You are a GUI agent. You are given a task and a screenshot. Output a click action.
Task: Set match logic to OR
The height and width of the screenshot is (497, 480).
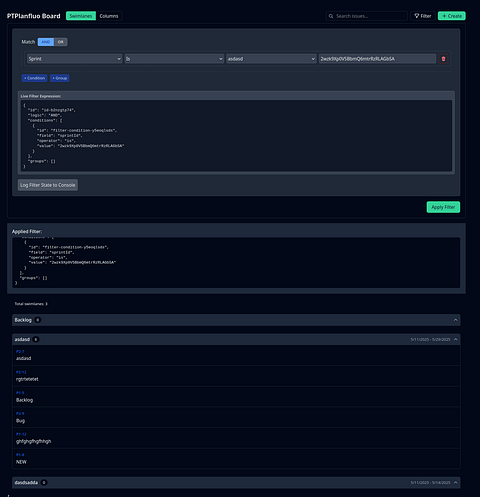point(61,42)
